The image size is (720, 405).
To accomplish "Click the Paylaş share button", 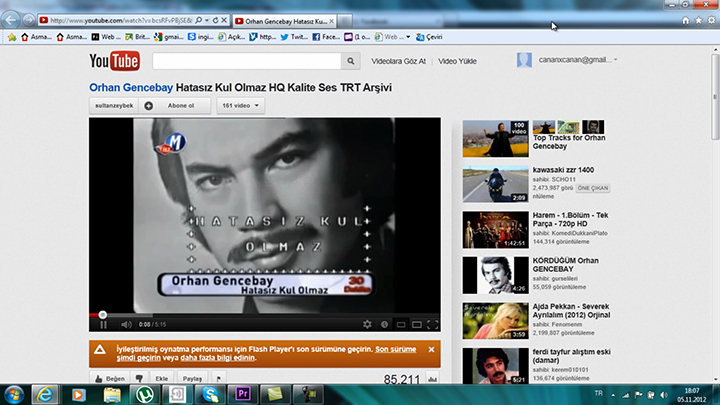I will tap(192, 378).
